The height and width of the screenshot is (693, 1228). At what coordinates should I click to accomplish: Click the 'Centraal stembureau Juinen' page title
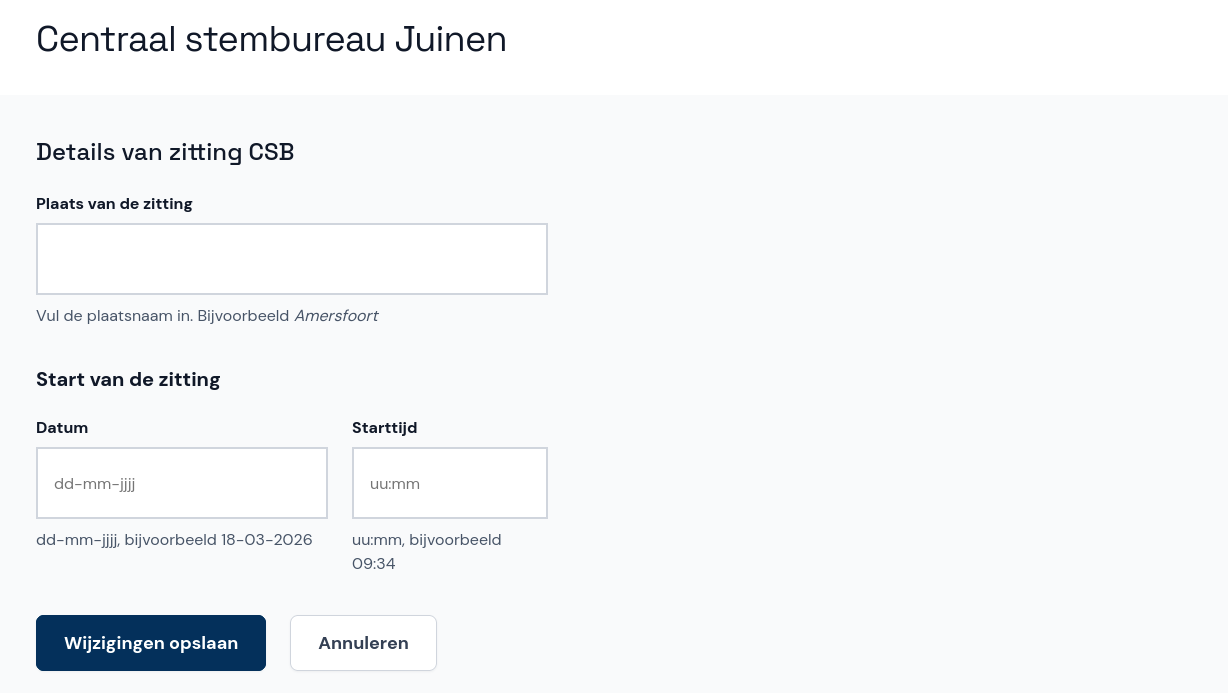(x=271, y=39)
